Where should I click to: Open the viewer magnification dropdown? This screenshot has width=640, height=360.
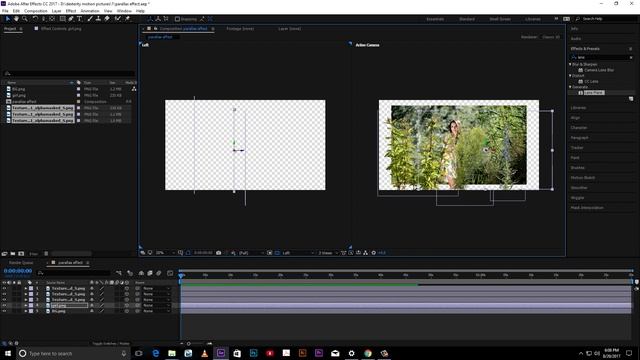(165, 253)
